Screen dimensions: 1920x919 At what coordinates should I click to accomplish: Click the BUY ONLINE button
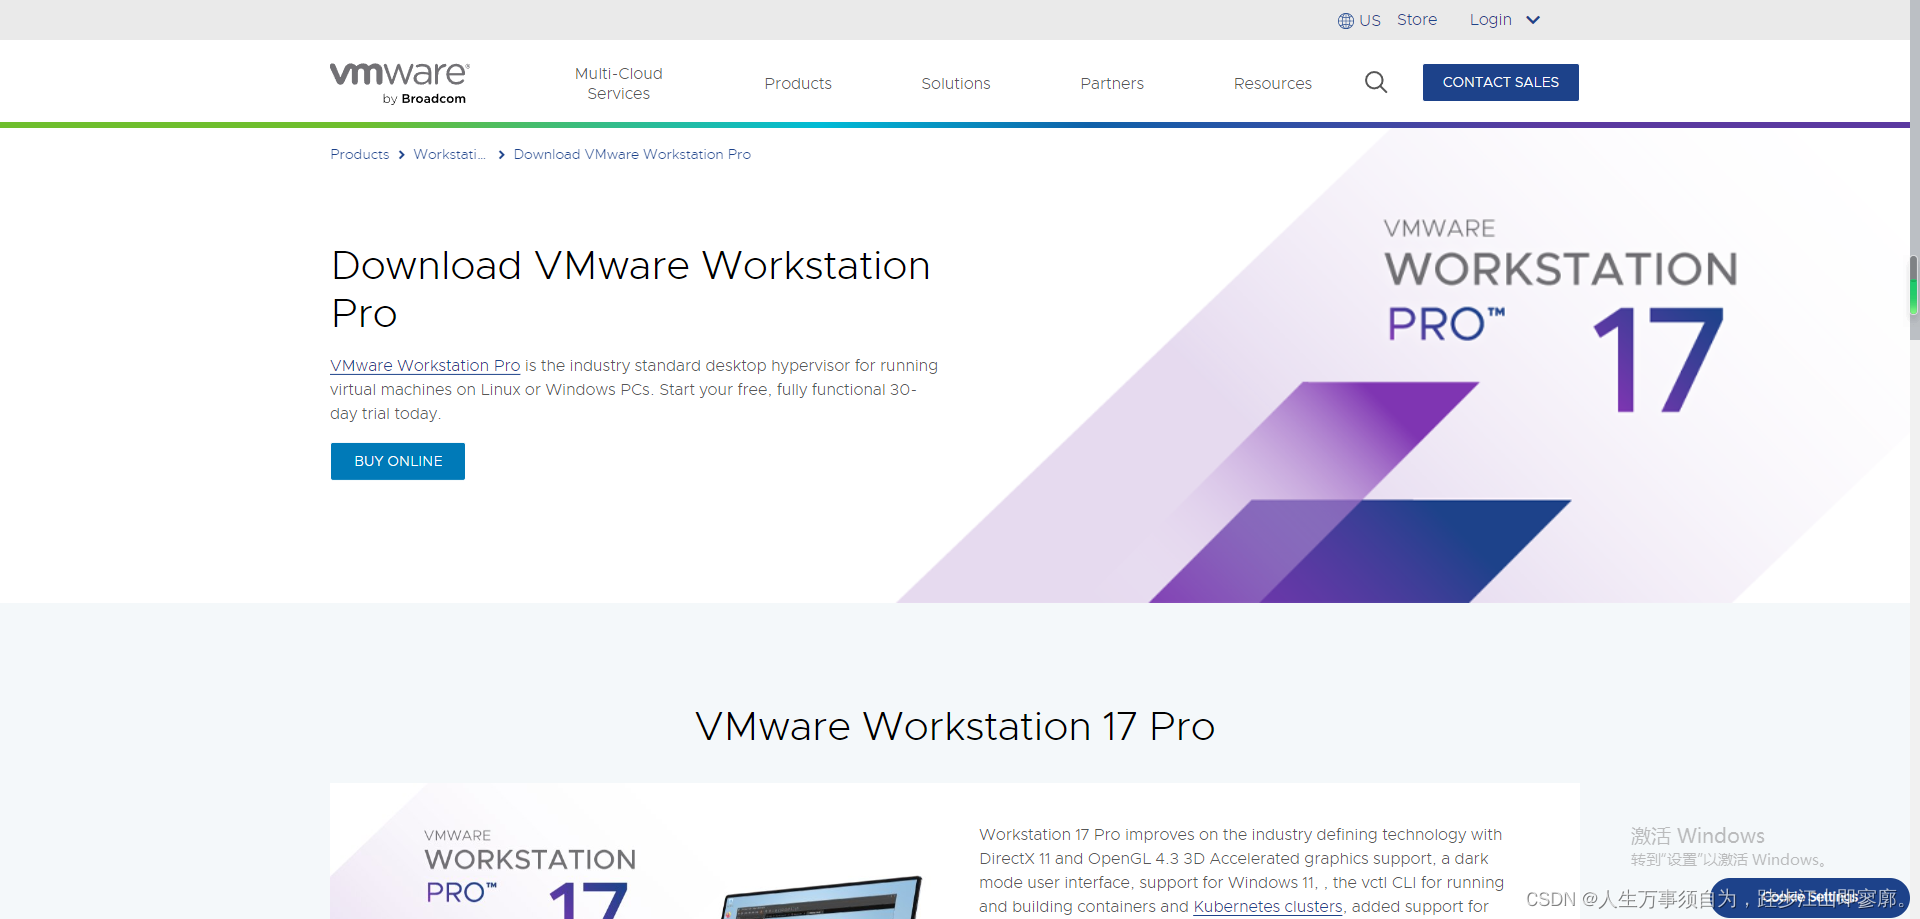pyautogui.click(x=398, y=461)
